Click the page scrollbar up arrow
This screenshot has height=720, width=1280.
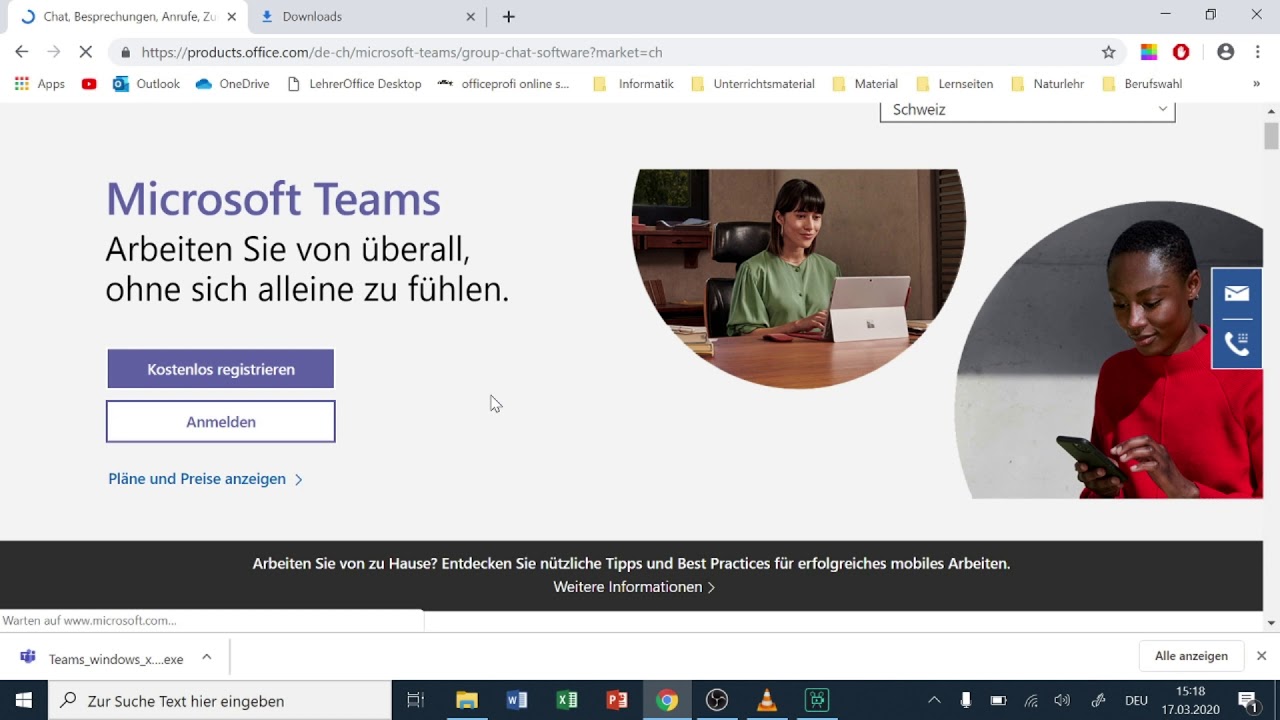pos(1271,110)
